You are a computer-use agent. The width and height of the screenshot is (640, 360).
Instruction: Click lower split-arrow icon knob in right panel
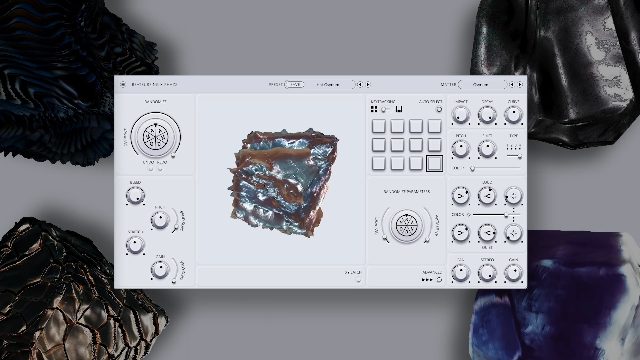coord(487,233)
